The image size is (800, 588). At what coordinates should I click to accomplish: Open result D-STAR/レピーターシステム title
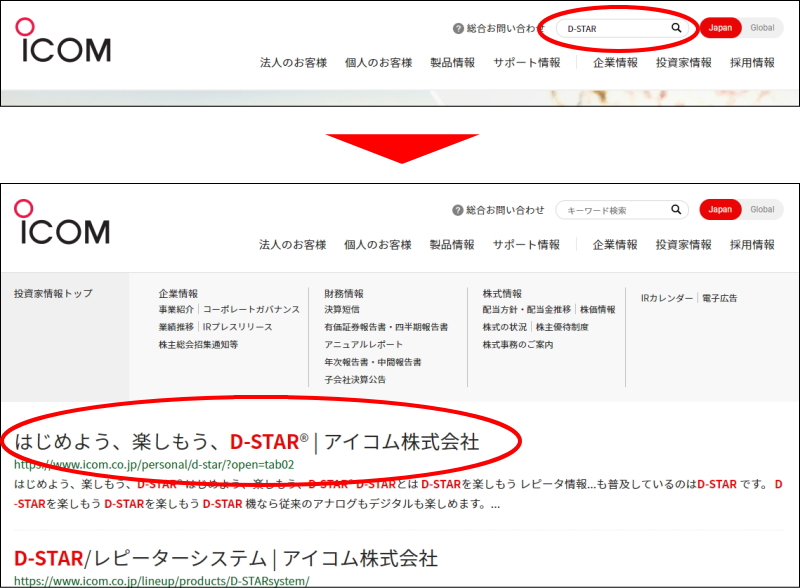click(x=226, y=558)
